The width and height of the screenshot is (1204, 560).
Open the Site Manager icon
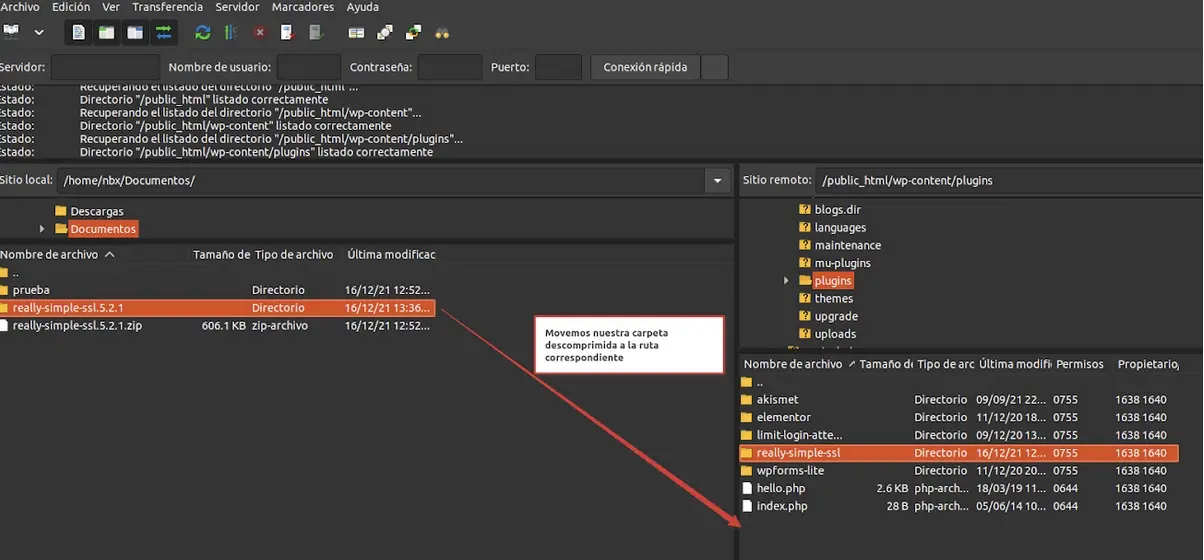click(x=10, y=32)
